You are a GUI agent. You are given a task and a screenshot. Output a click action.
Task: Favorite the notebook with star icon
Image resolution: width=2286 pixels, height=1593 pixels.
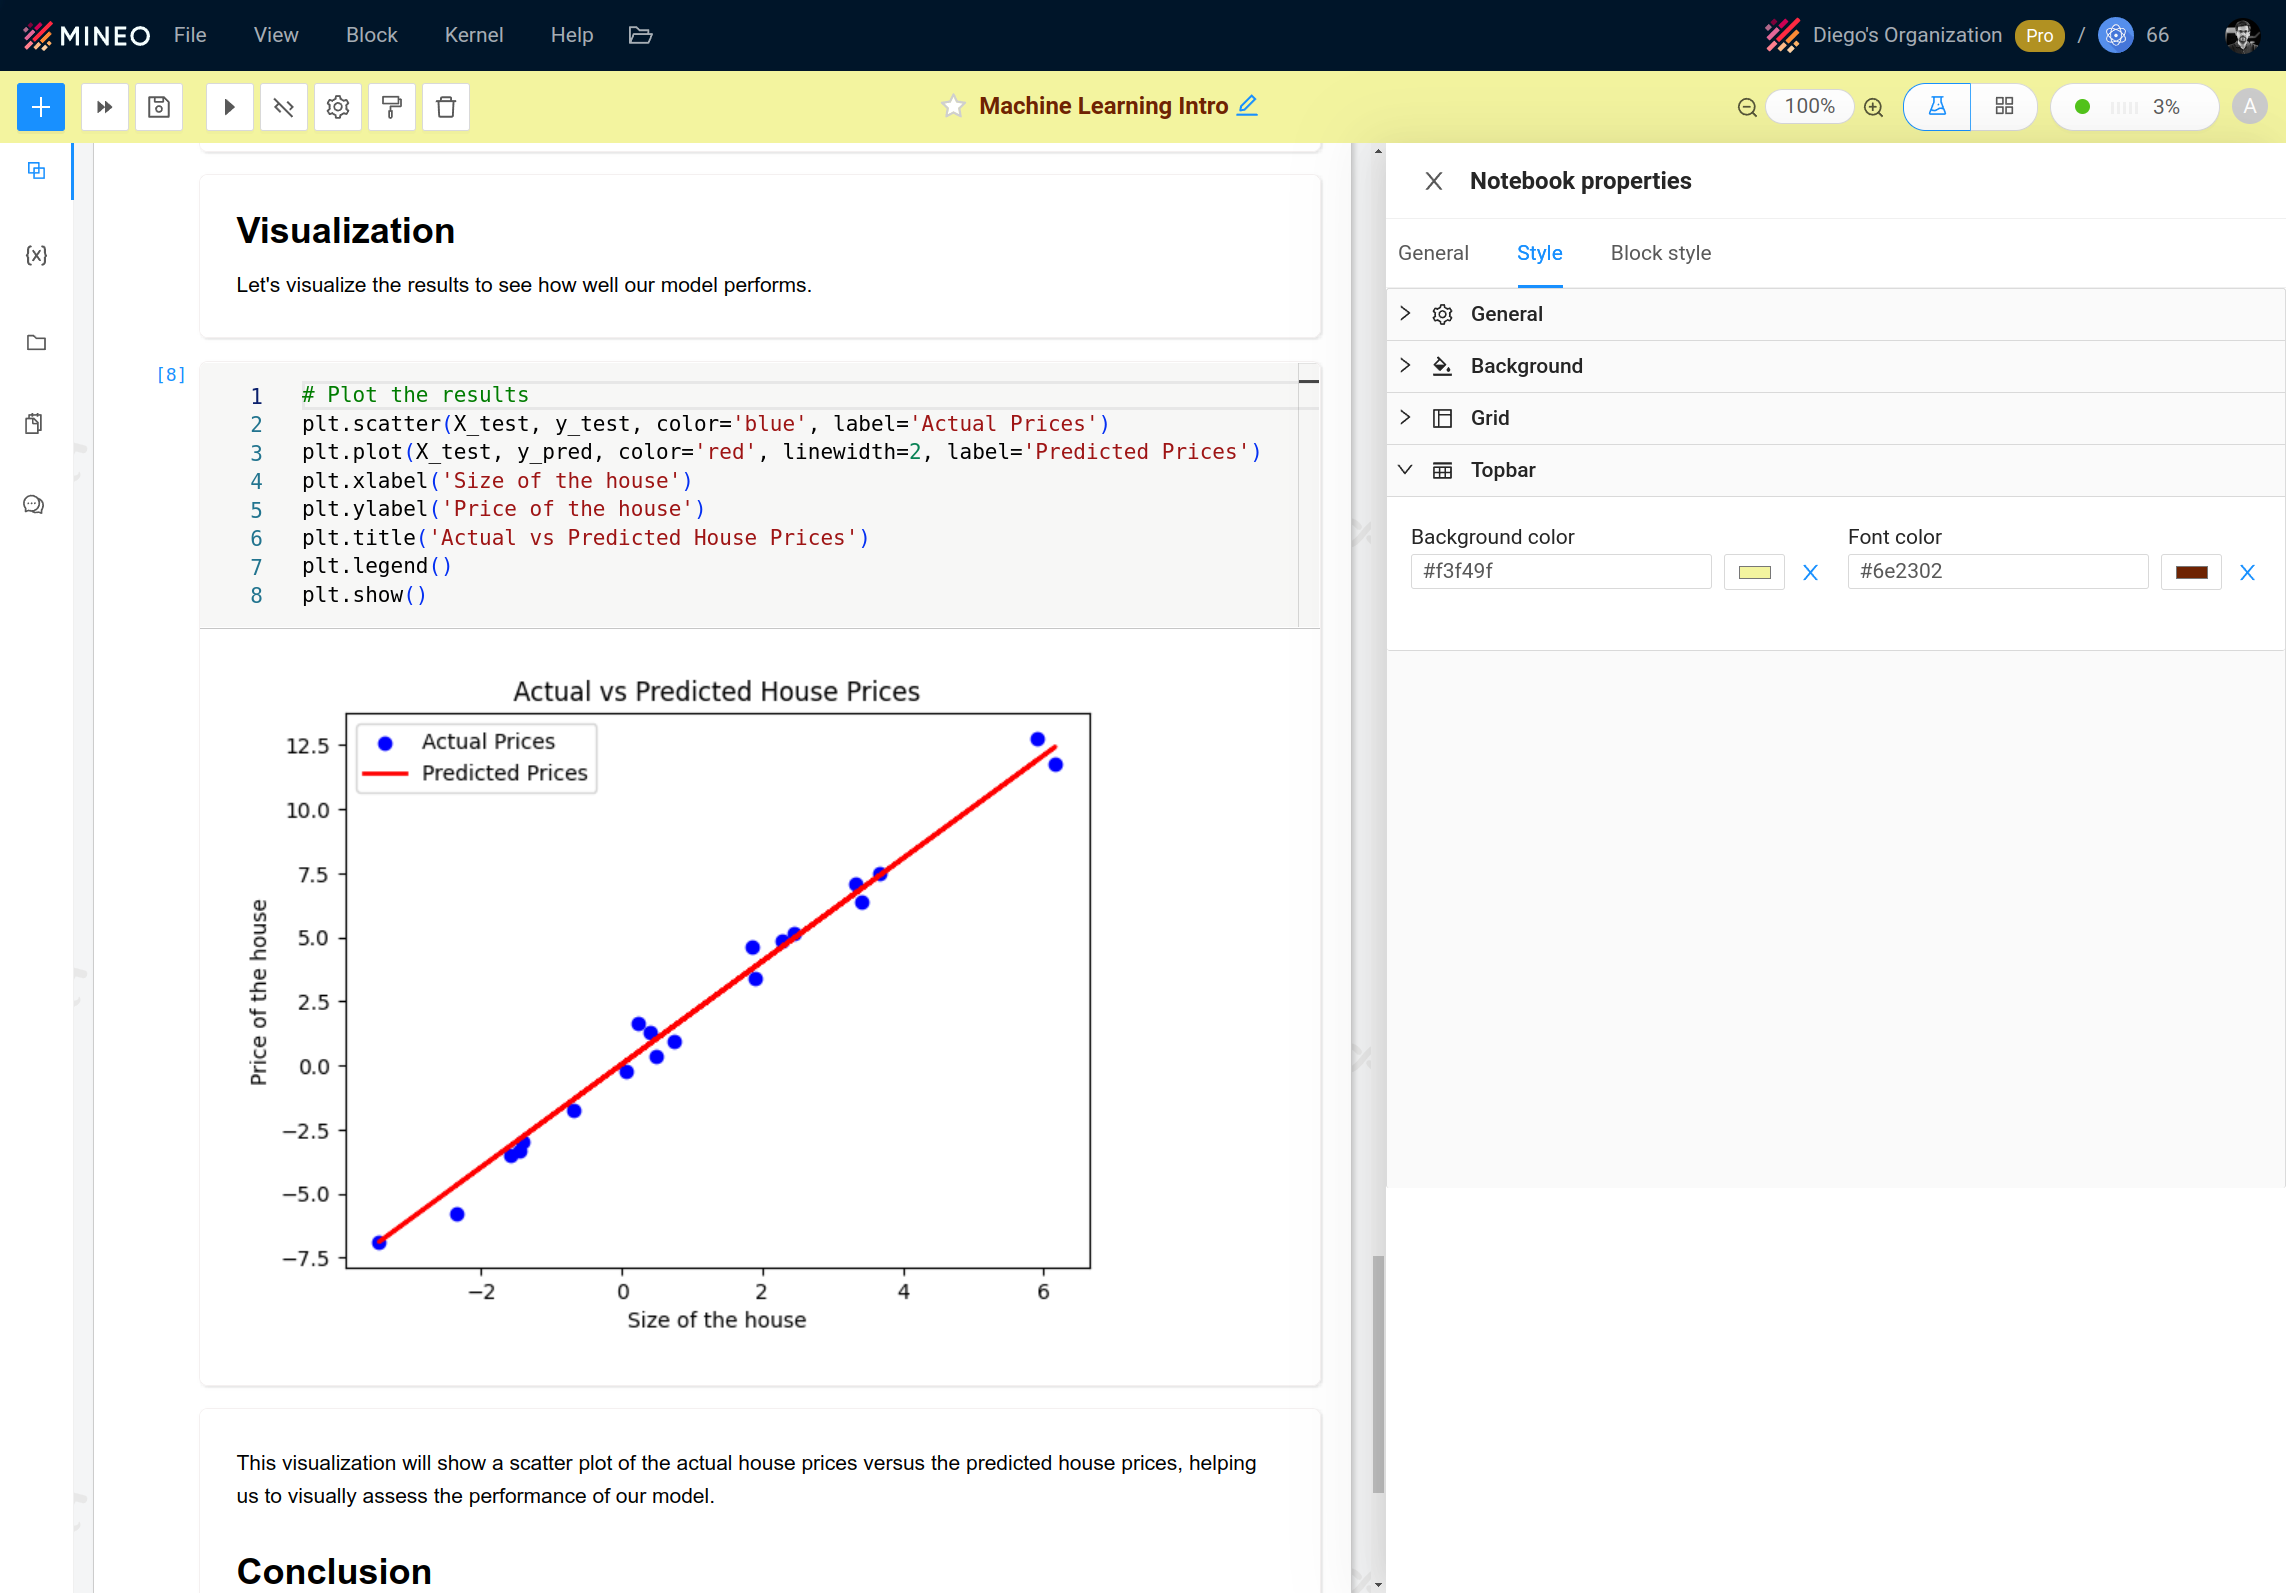click(x=953, y=106)
